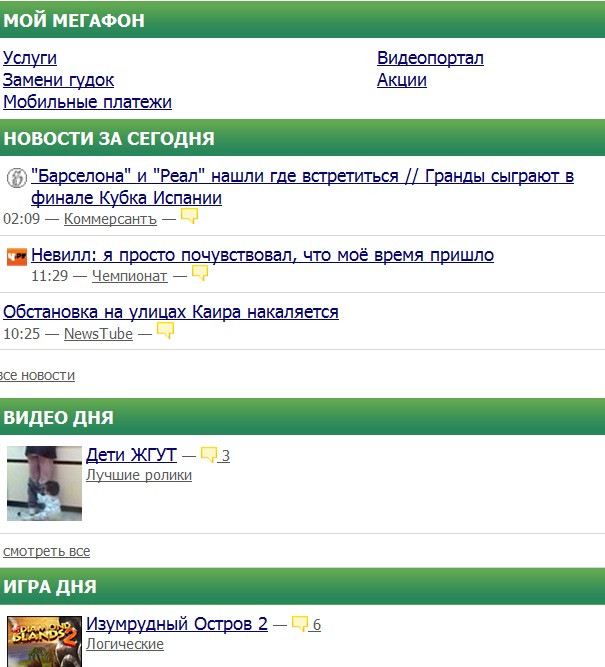This screenshot has height=667, width=605.
Task: Open the Diamond Islands 2 game icon
Action: tap(44, 642)
